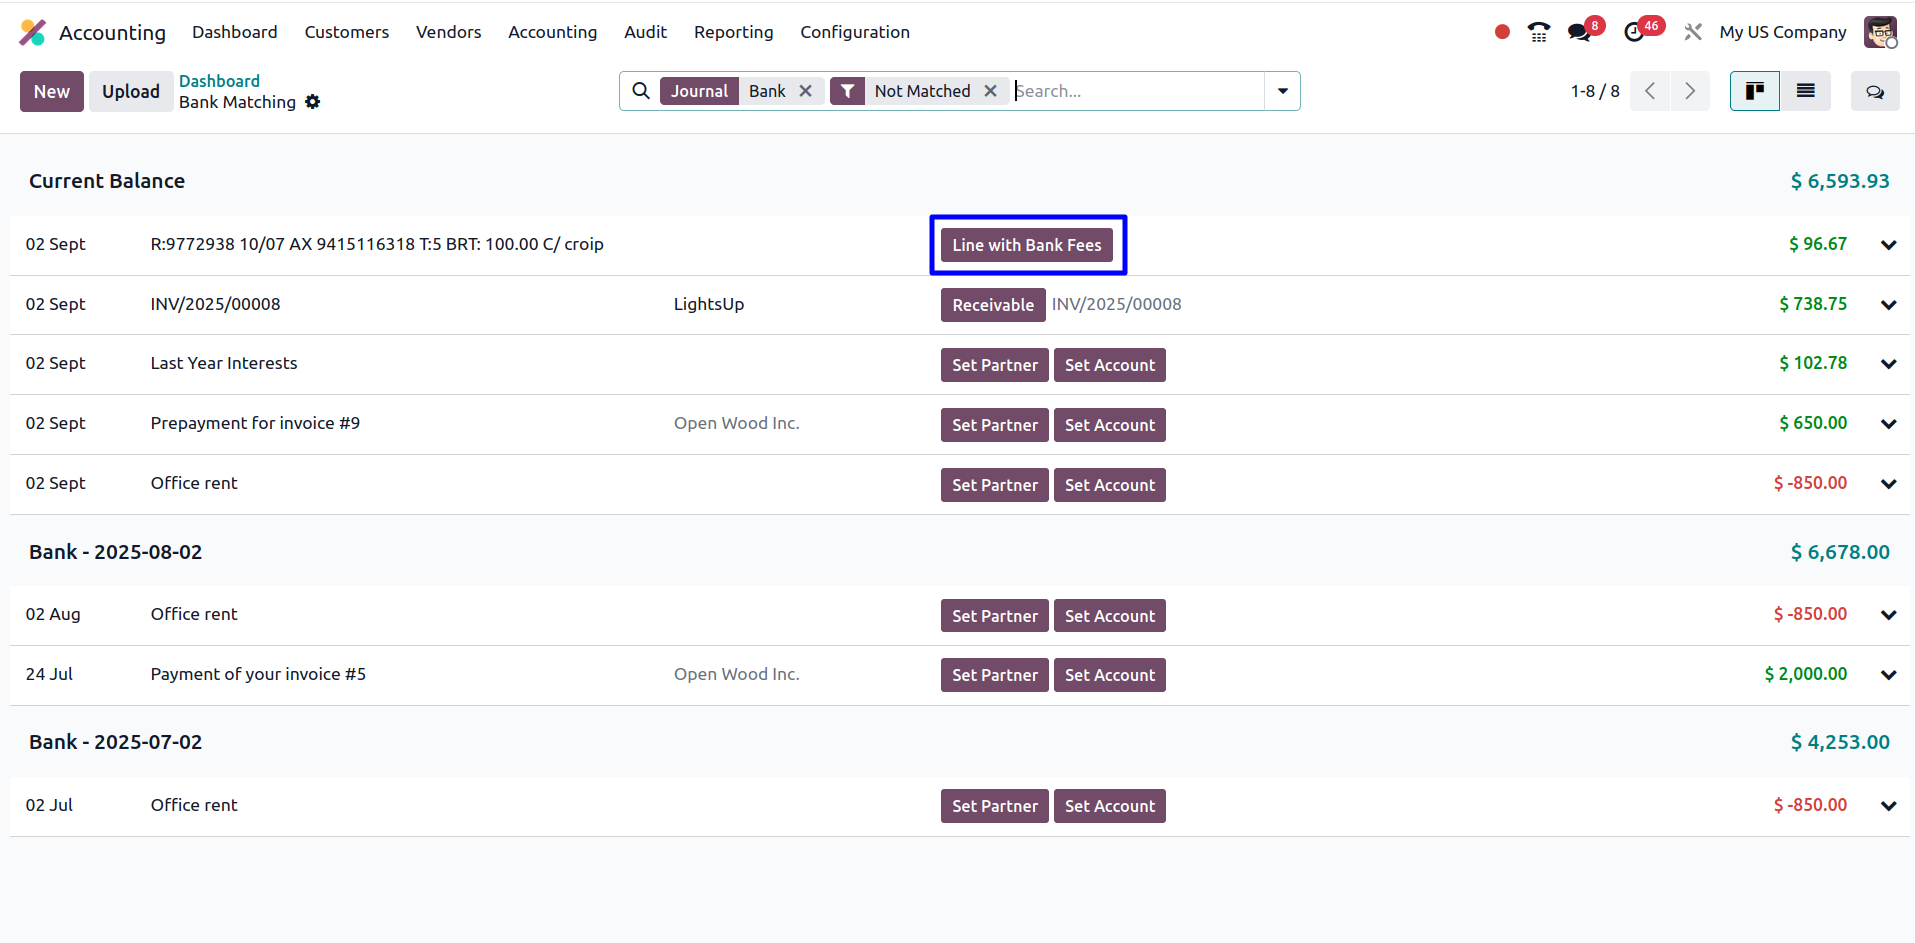1915x943 pixels.
Task: Open the activities clock icon
Action: (x=1634, y=32)
